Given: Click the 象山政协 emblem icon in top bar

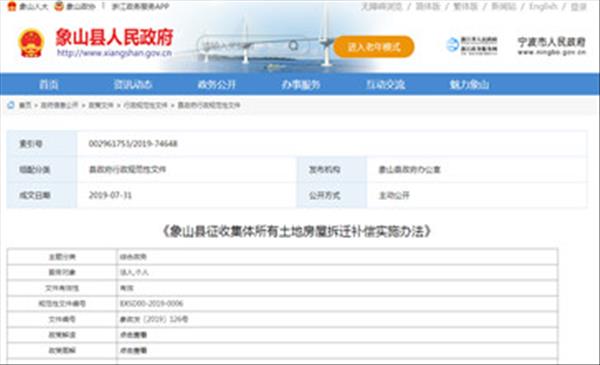Looking at the screenshot, I should (59, 6).
